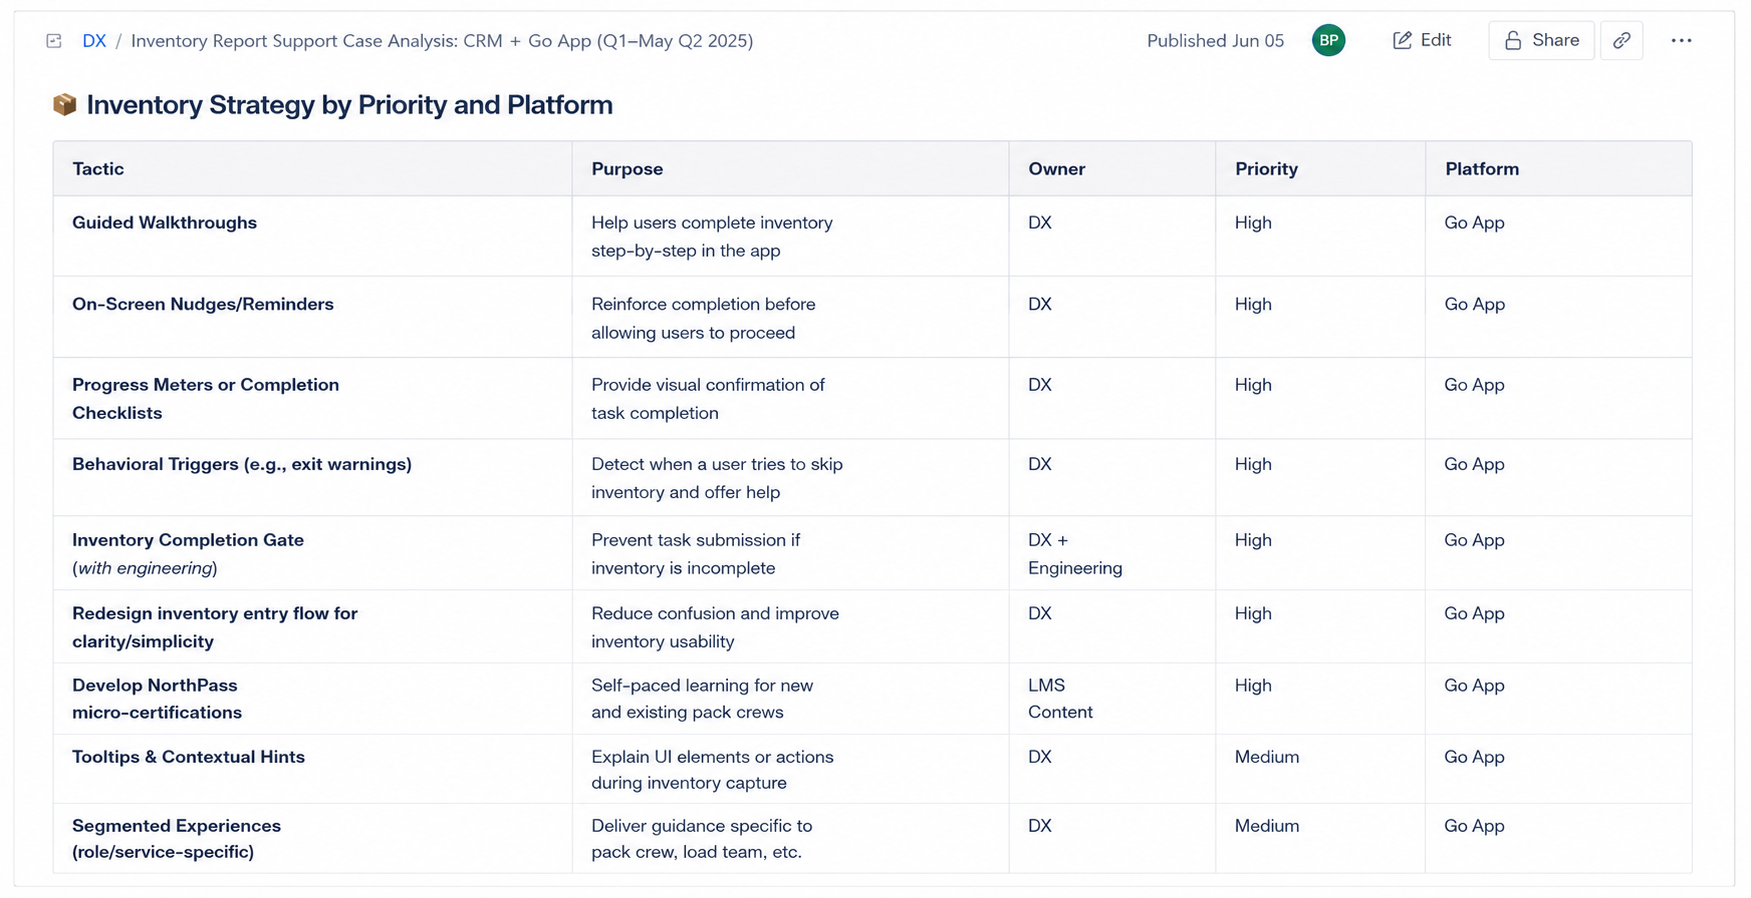Image resolution: width=1751 pixels, height=898 pixels.
Task: Click On-Screen Nudges/Reminders cell
Action: click(x=312, y=317)
